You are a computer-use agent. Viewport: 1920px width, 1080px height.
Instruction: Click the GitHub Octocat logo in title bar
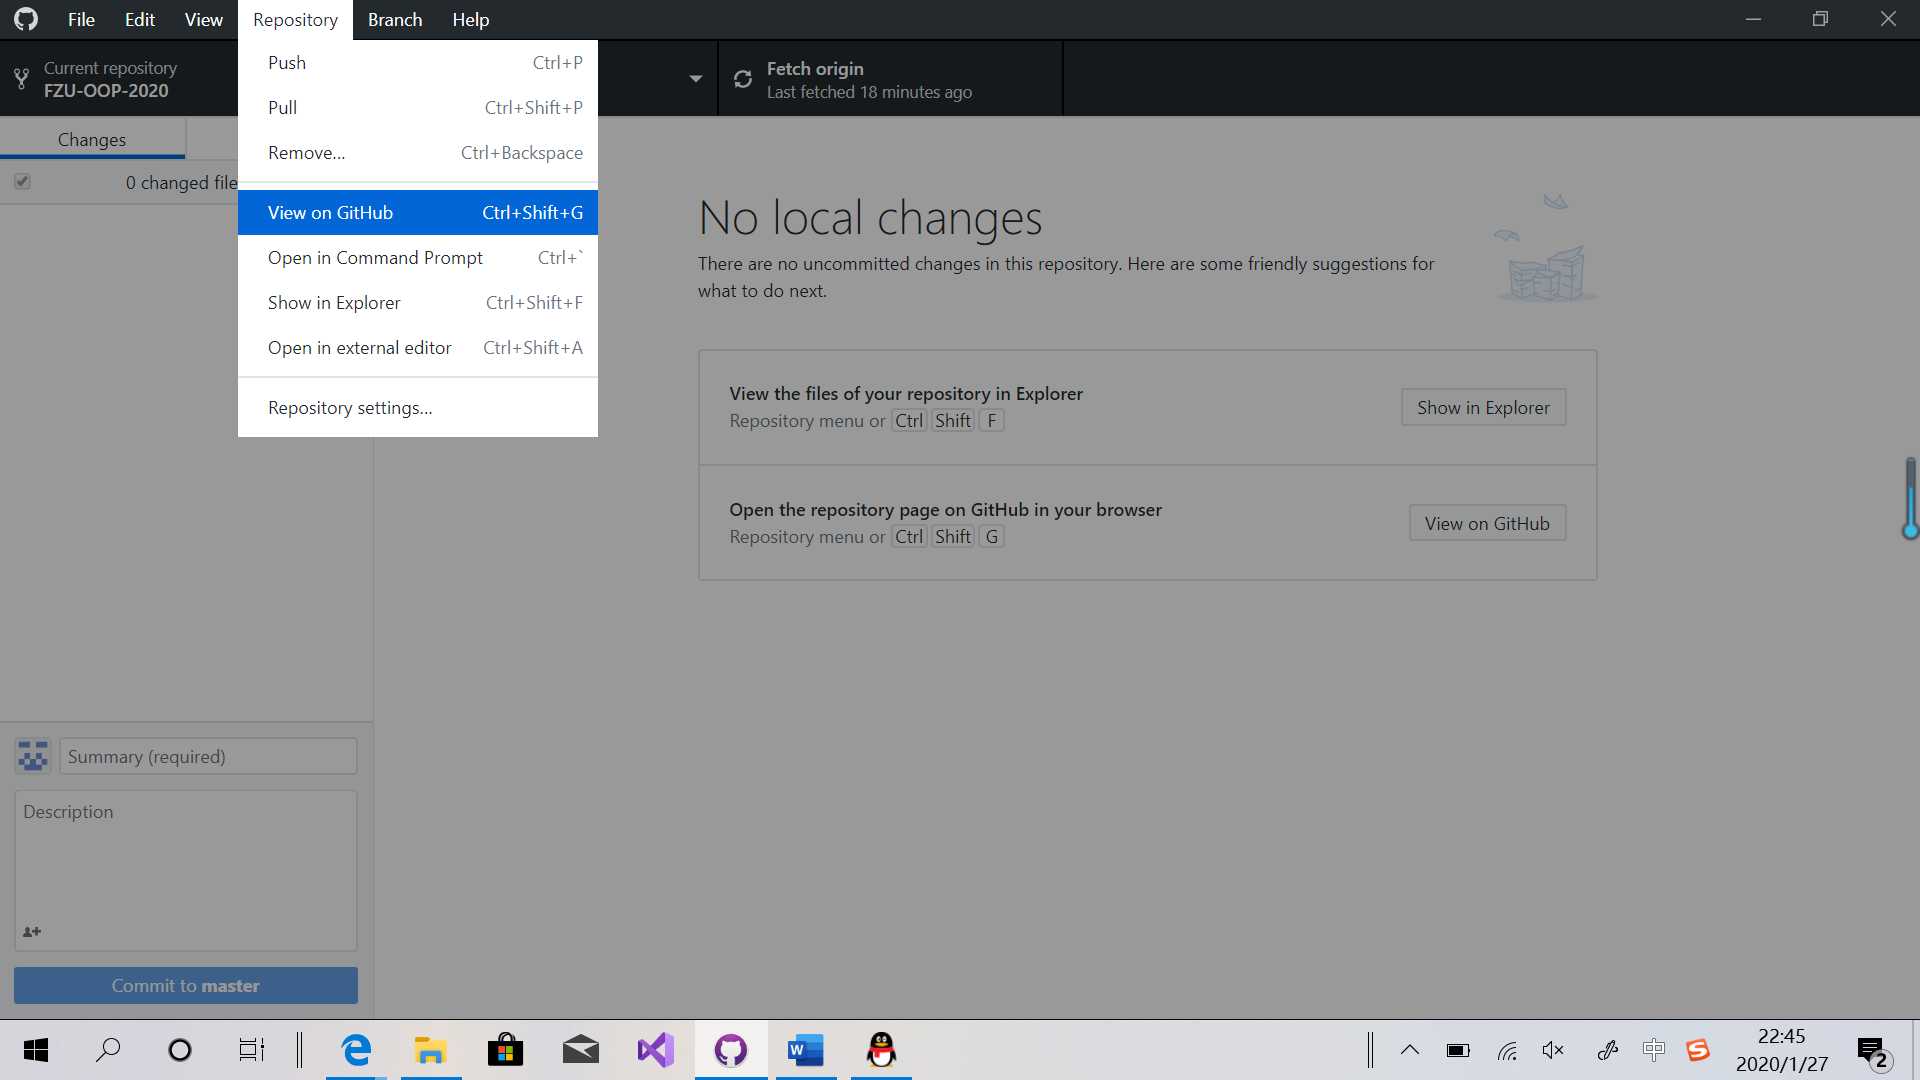[26, 19]
